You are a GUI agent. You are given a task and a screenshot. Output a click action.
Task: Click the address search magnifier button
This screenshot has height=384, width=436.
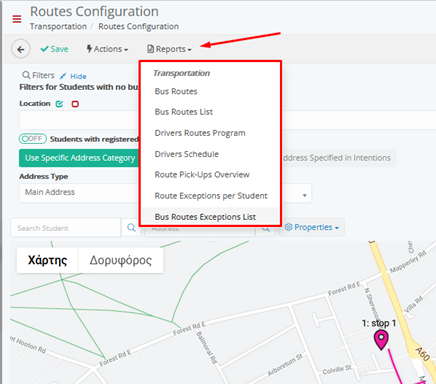265,229
